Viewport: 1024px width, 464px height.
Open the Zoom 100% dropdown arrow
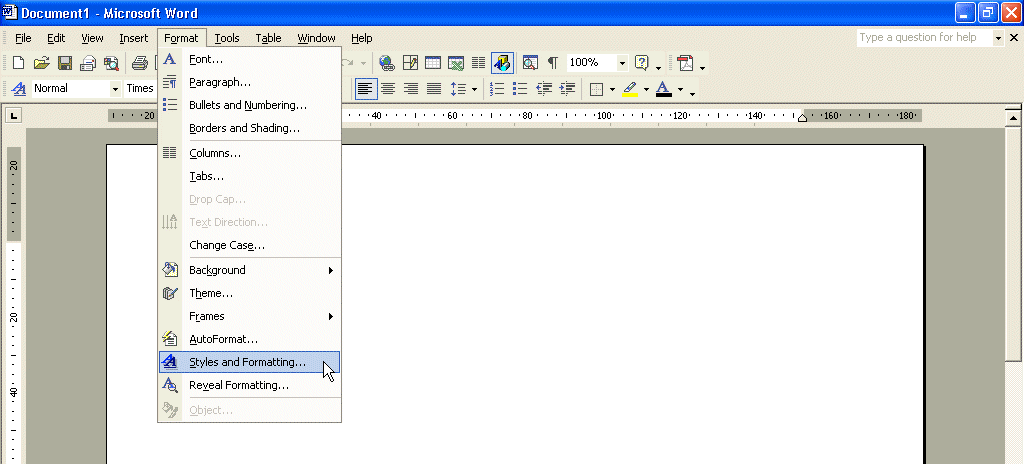pos(622,63)
